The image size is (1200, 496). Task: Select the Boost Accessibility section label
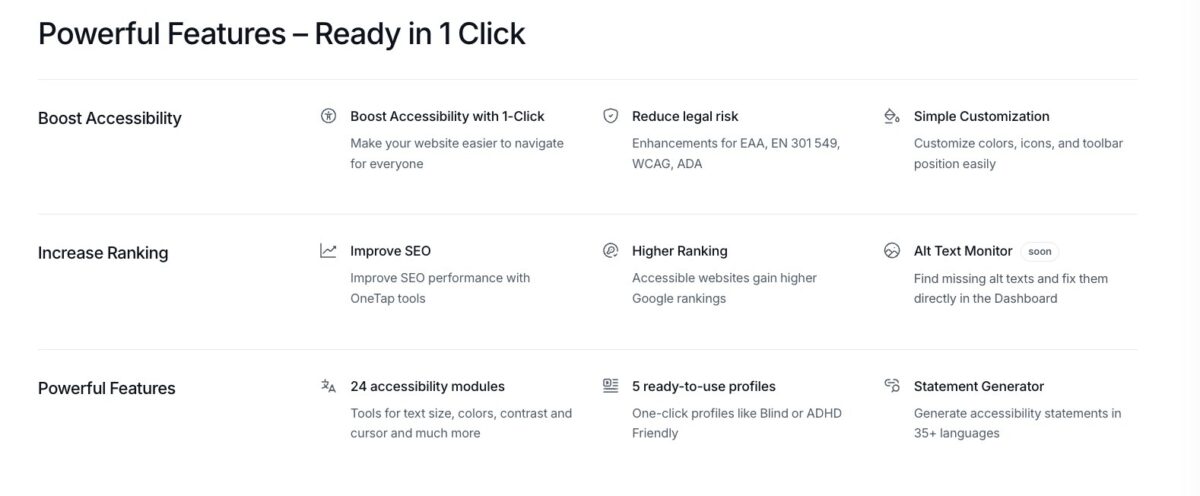110,118
